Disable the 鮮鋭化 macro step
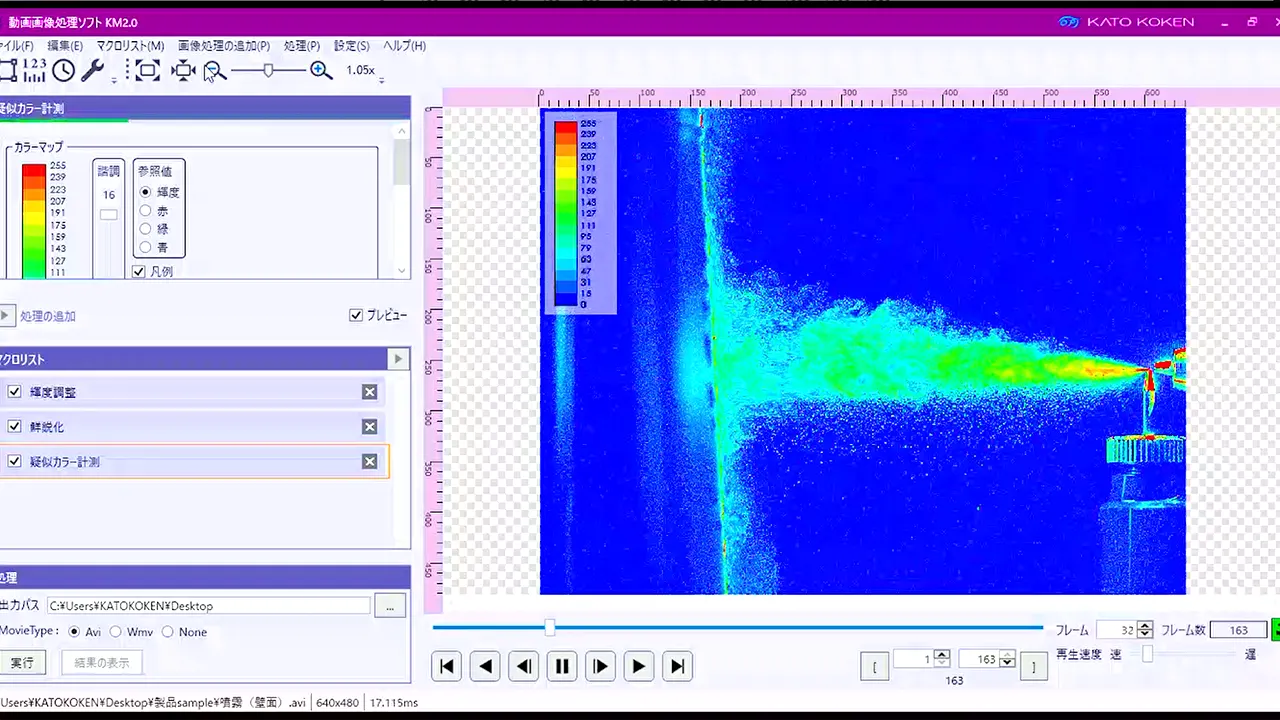The height and width of the screenshot is (720, 1280). coord(14,427)
